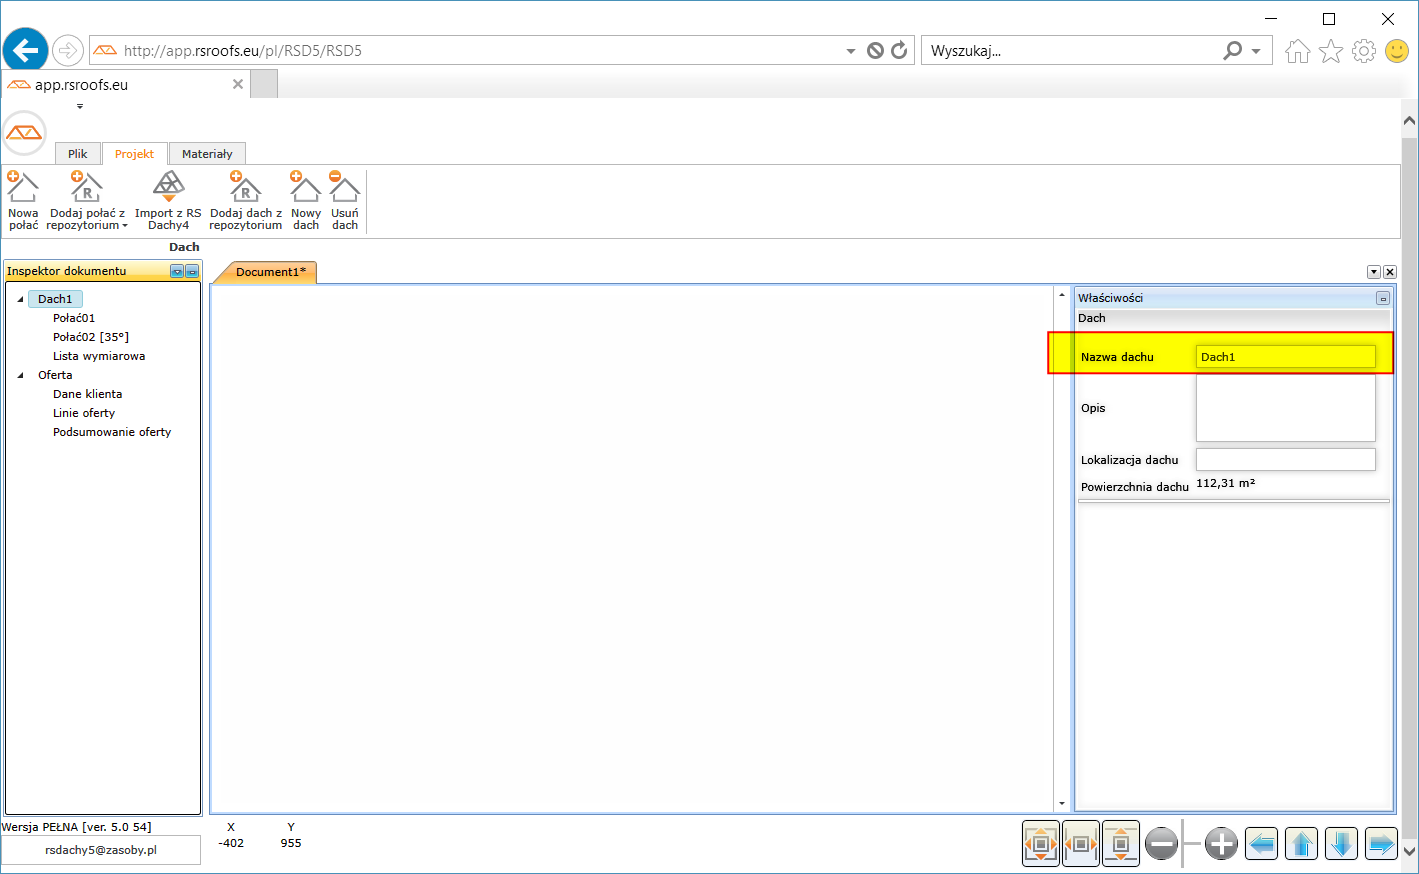The width and height of the screenshot is (1419, 874).
Task: Click the Lokalizacja dachu input field
Action: [x=1285, y=459]
